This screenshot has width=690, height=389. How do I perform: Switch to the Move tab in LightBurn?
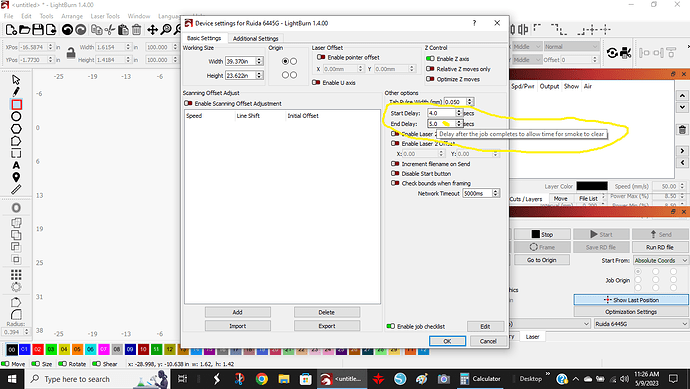tap(560, 198)
